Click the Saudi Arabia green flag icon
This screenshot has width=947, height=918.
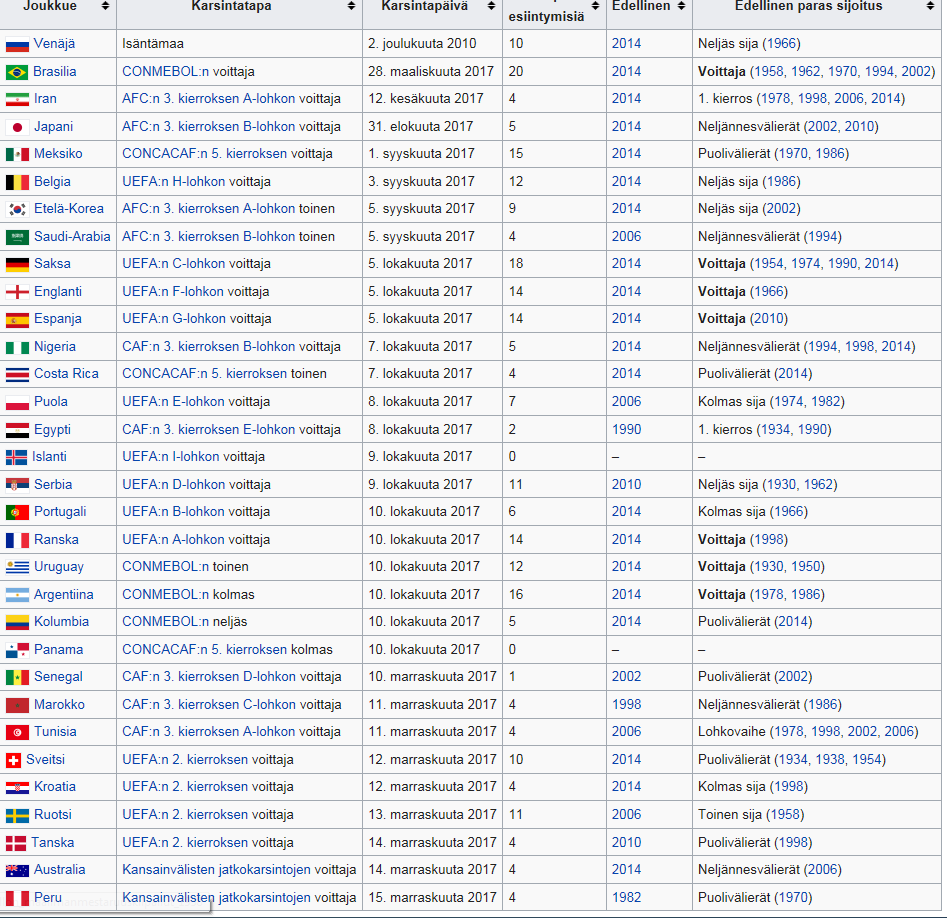click(17, 237)
